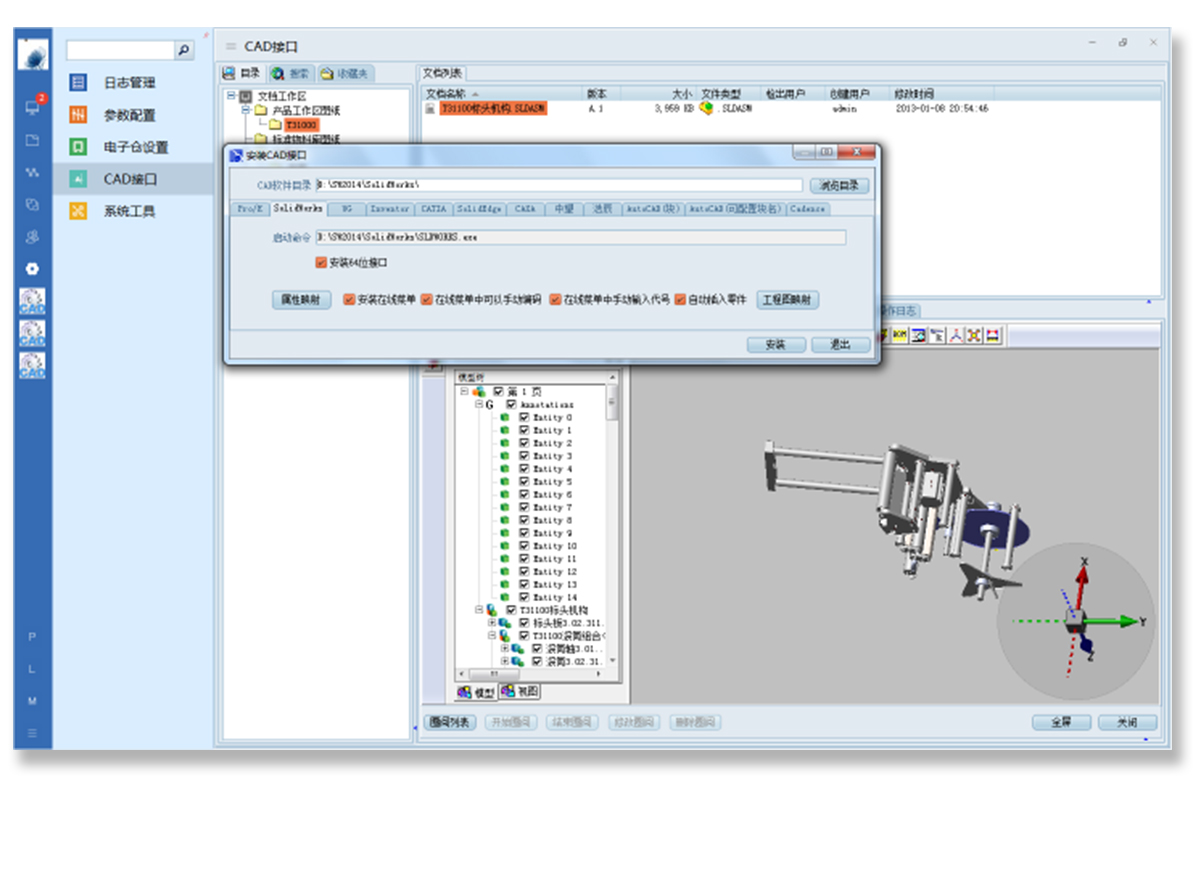This screenshot has height=893, width=1200.
Task: Open the monitor icon with notification badge
Action: (x=32, y=107)
